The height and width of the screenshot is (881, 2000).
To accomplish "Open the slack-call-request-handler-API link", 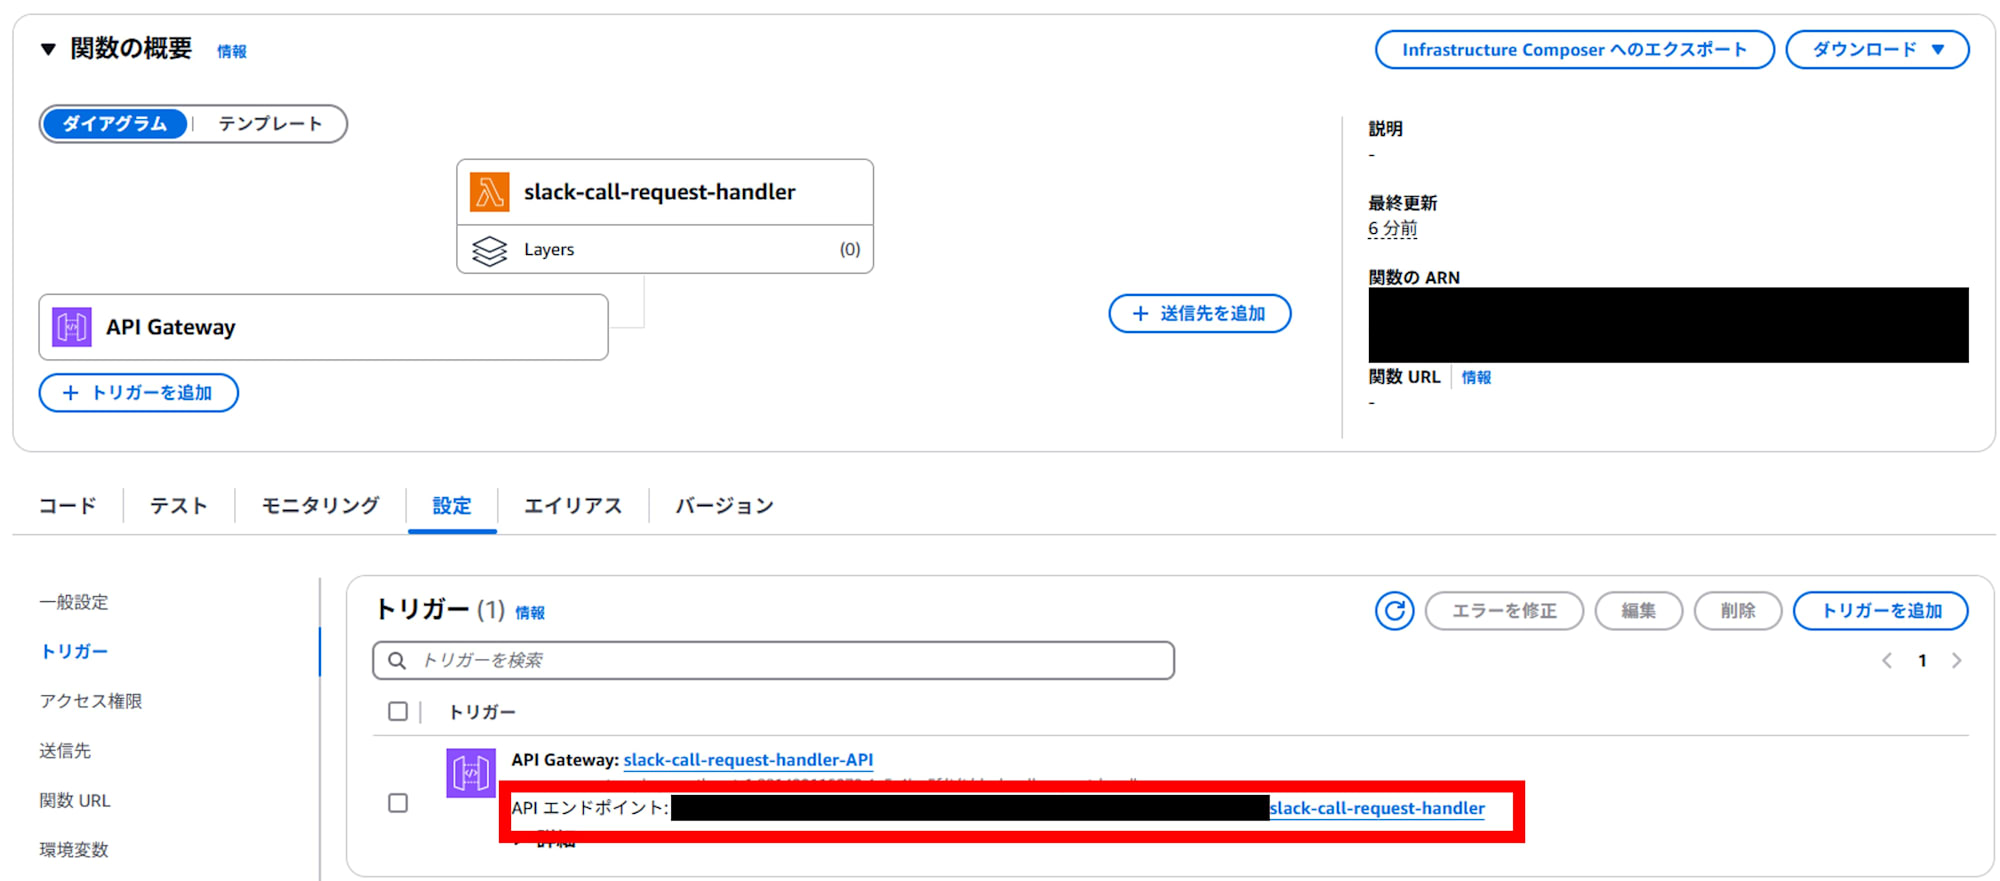I will coord(748,760).
